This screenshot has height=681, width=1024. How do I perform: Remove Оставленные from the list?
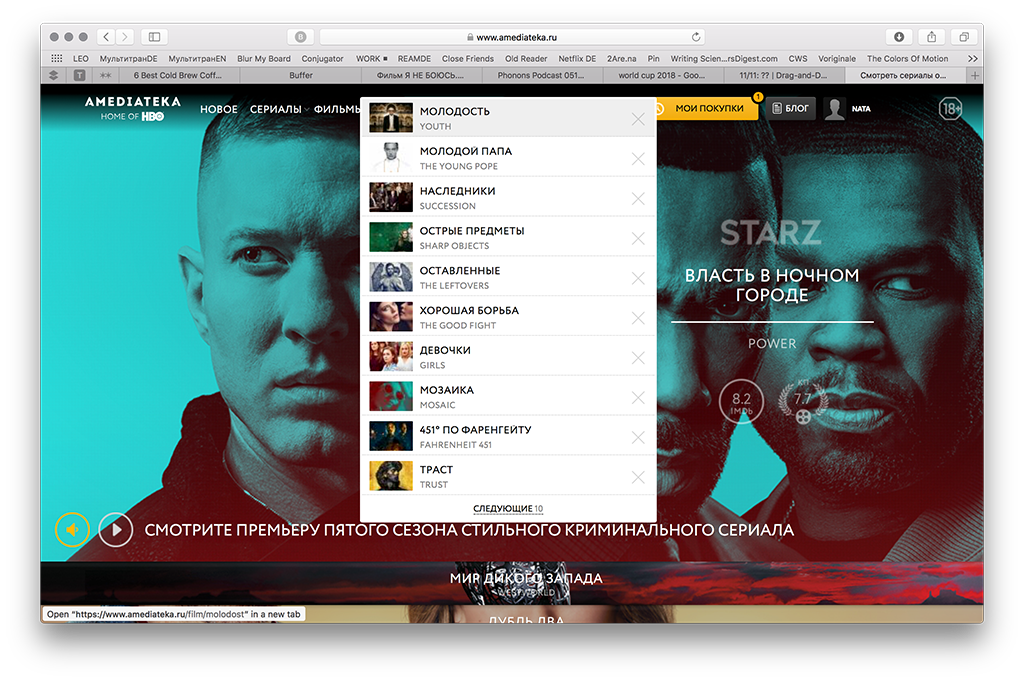click(x=638, y=278)
